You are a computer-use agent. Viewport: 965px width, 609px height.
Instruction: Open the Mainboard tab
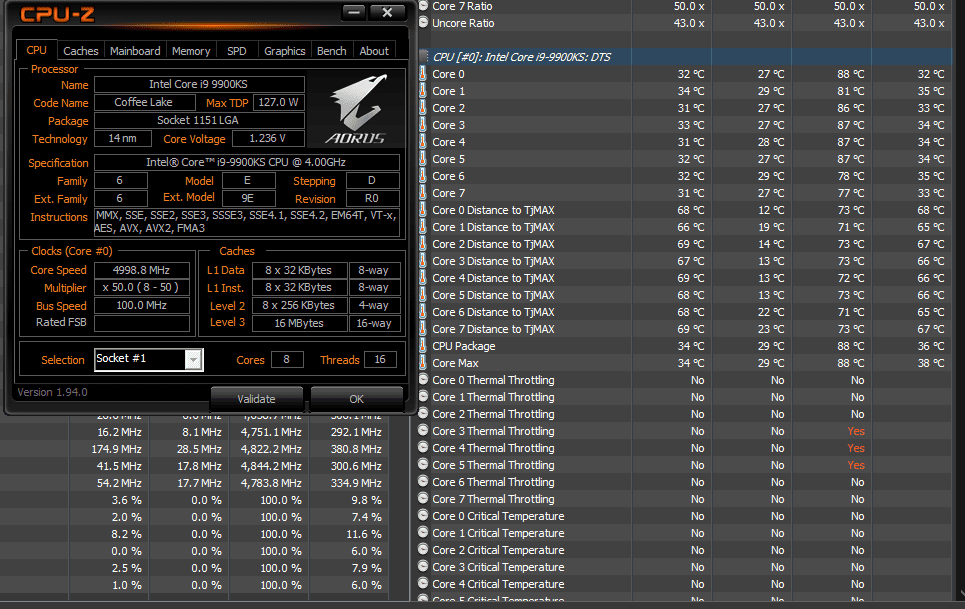135,51
